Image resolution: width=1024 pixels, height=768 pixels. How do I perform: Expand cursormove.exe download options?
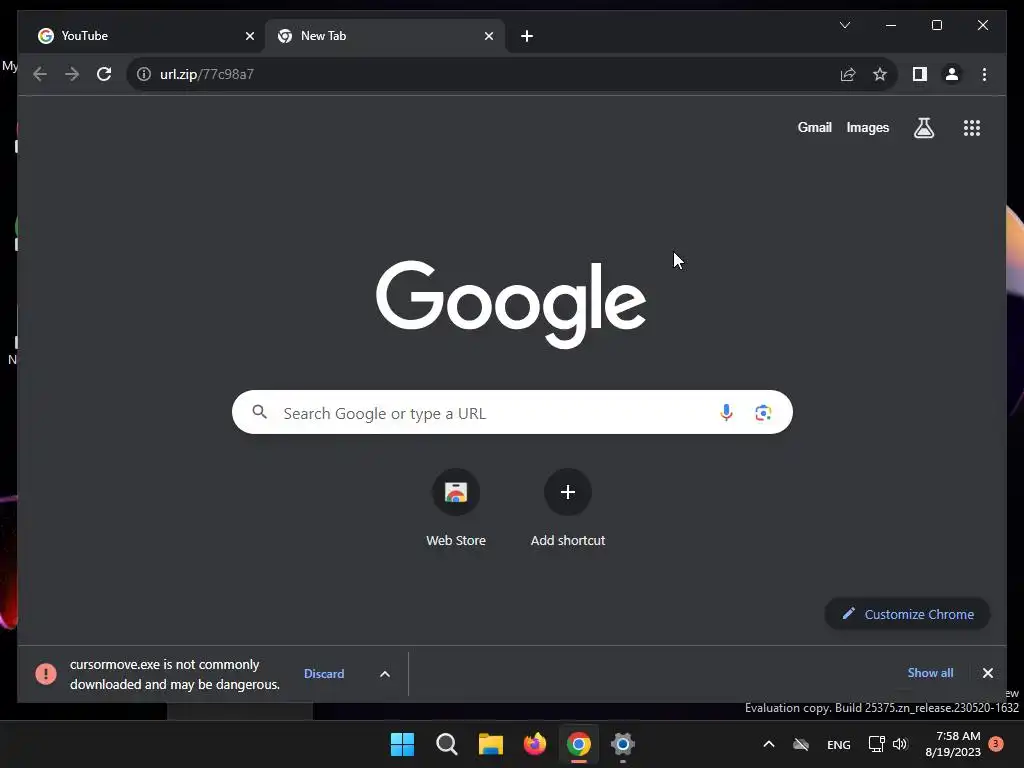pyautogui.click(x=385, y=674)
